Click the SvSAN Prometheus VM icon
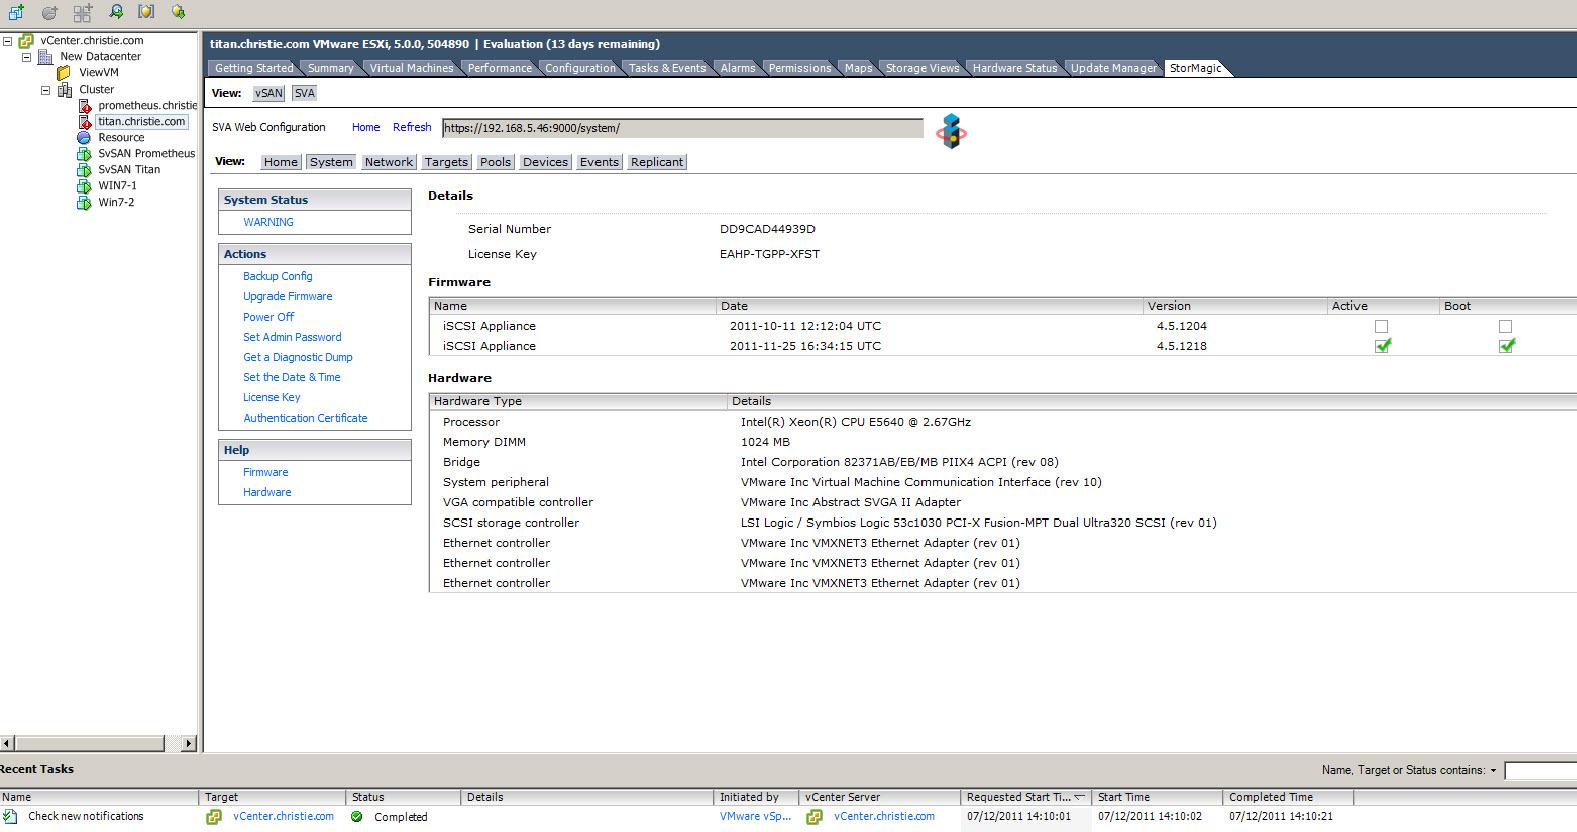Screen dimensions: 1577x832 [x=84, y=154]
